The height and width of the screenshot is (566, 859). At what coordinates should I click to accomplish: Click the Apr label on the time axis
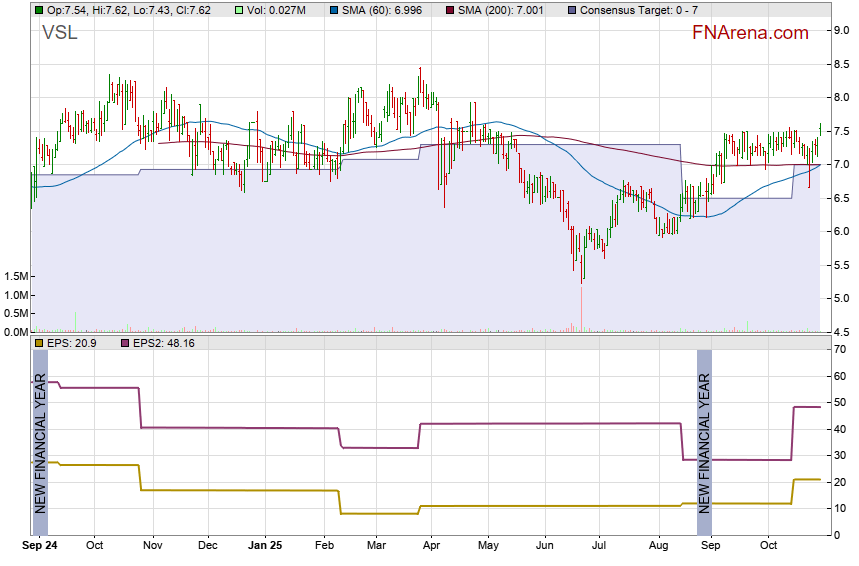432,546
